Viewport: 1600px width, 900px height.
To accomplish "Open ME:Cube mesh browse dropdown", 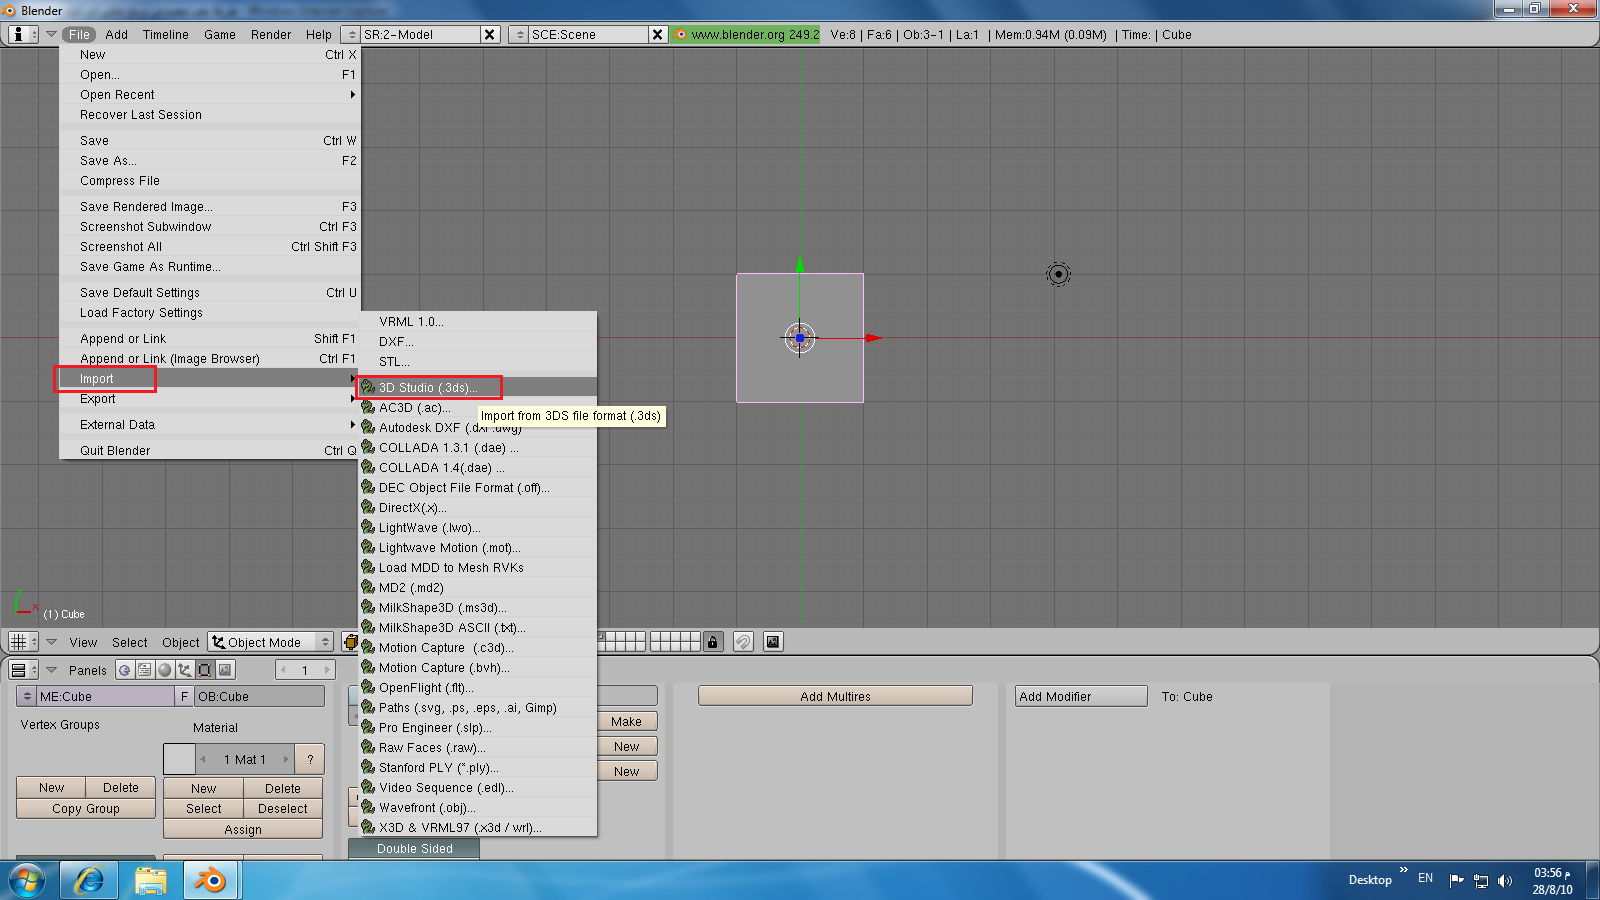I will (x=27, y=696).
